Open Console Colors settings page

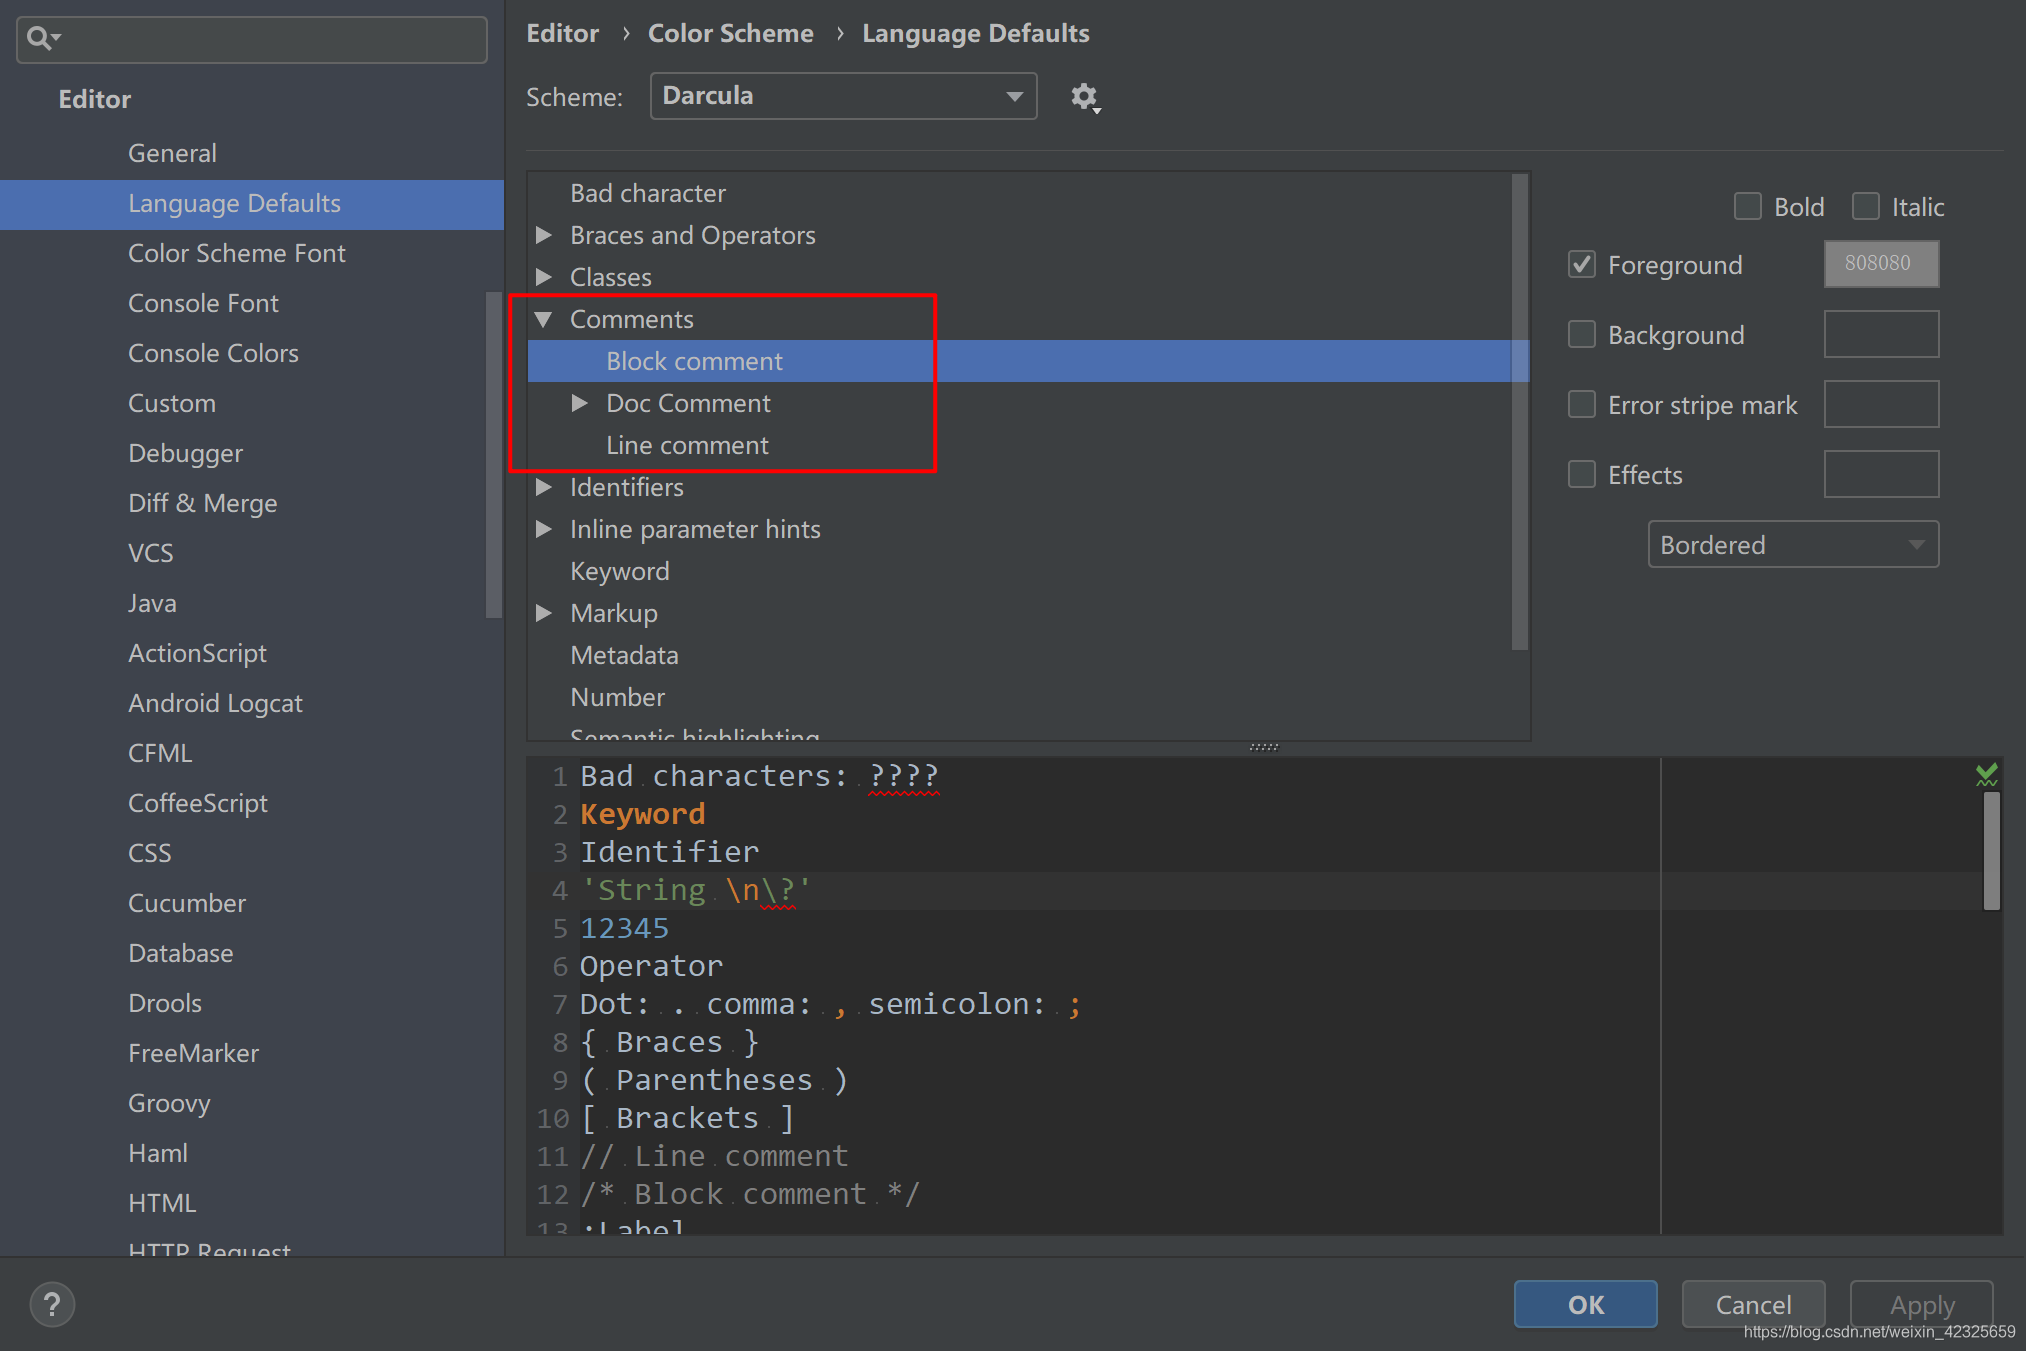(213, 353)
